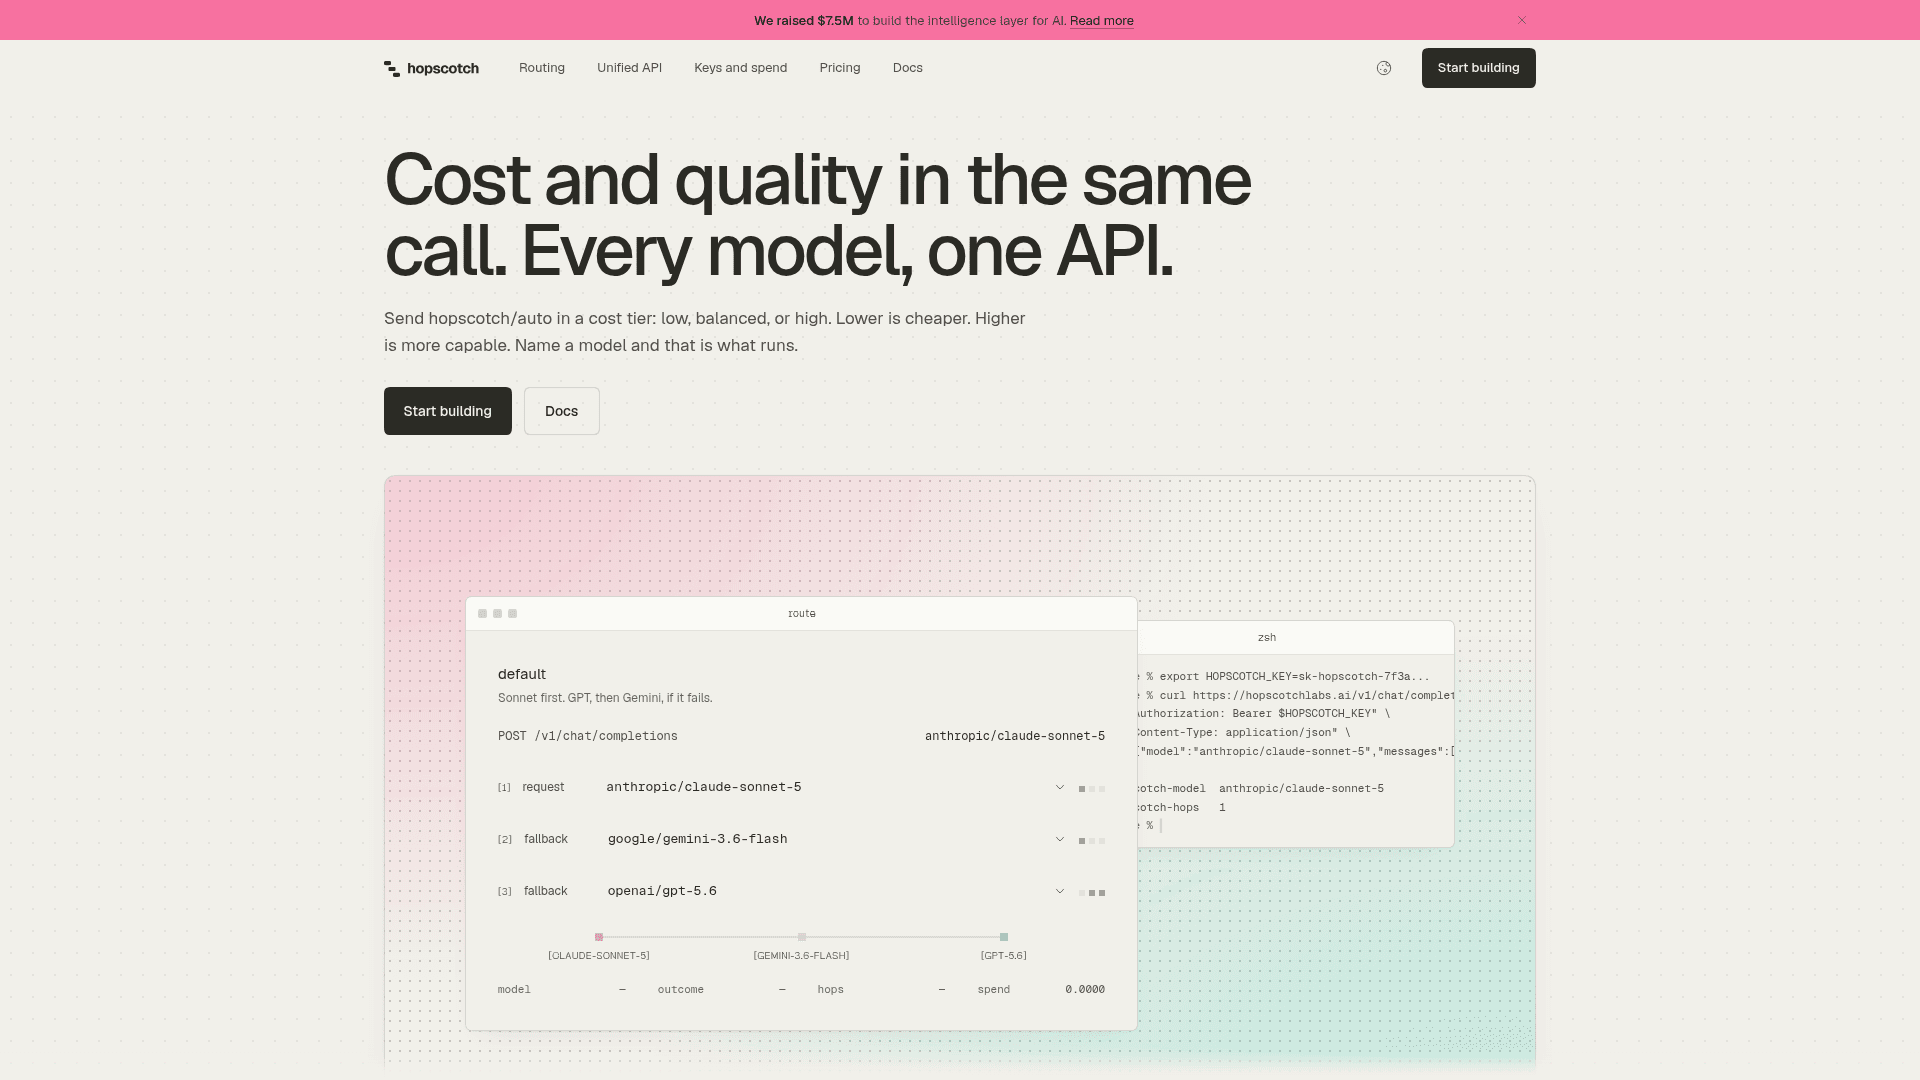The width and height of the screenshot is (1920, 1080).
Task: Click the zsh terminal title
Action: click(x=1267, y=637)
